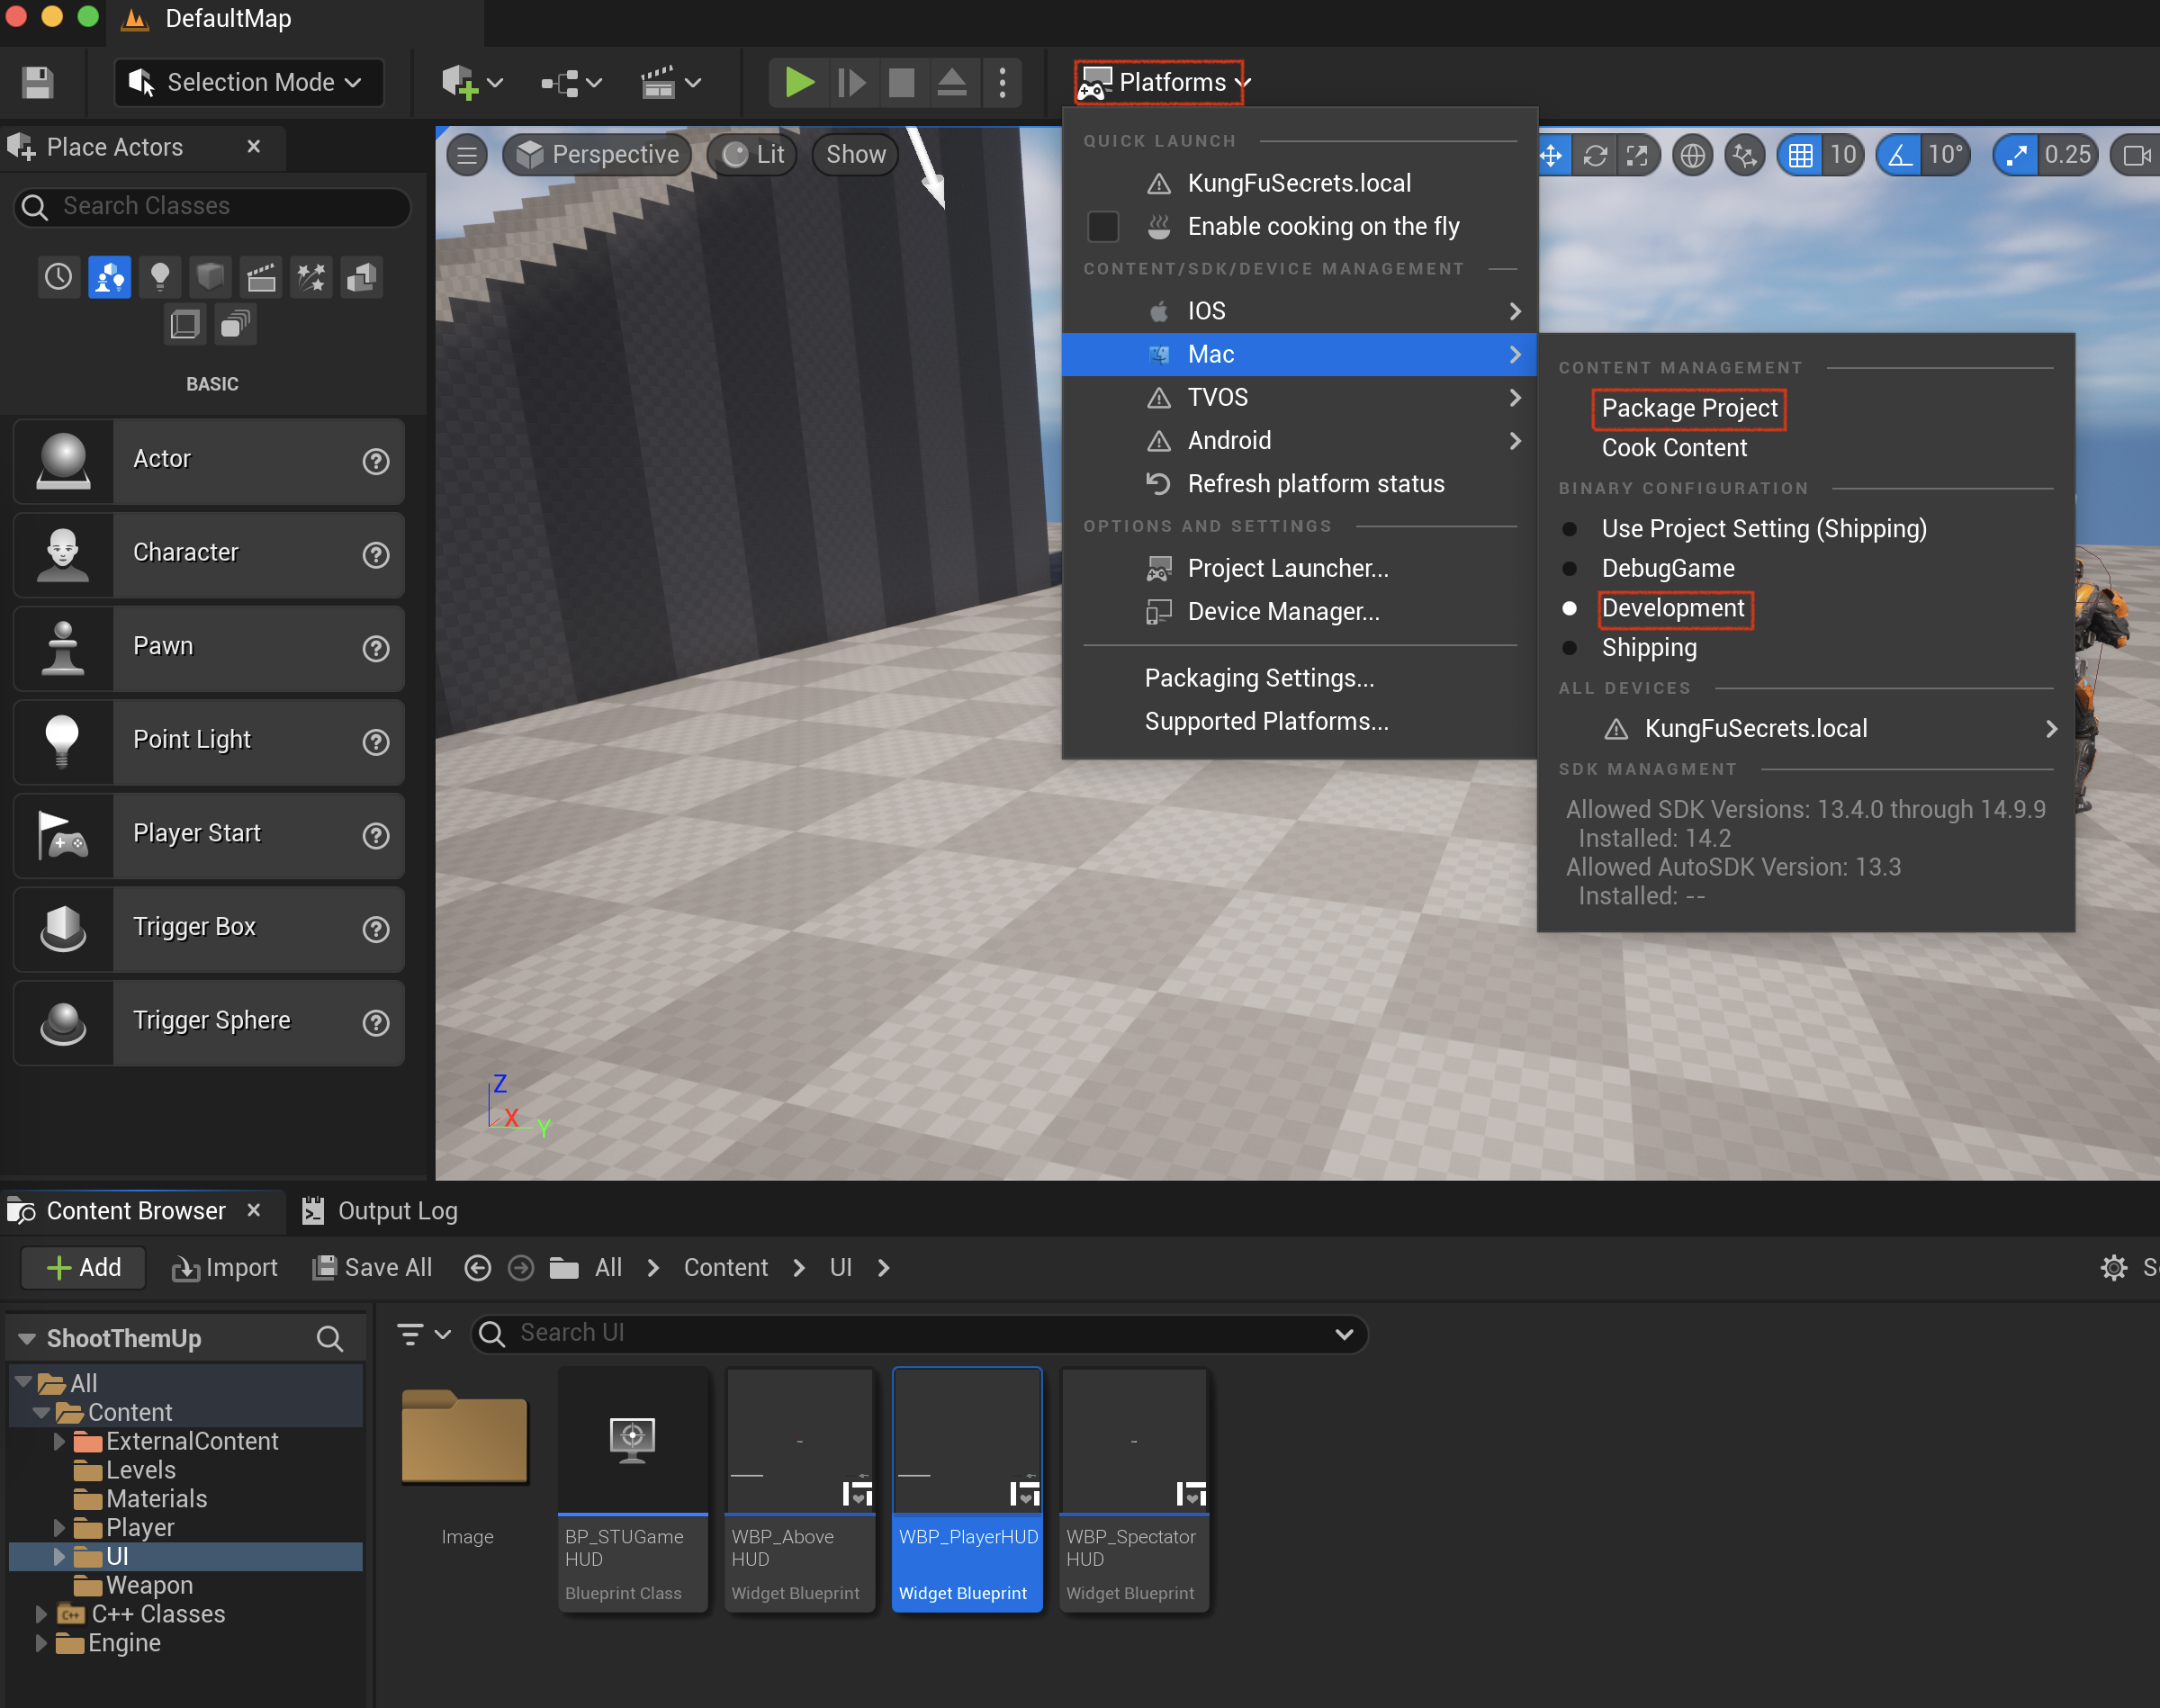The image size is (2160, 1708).
Task: Click the Eject playback icon
Action: pyautogui.click(x=951, y=82)
